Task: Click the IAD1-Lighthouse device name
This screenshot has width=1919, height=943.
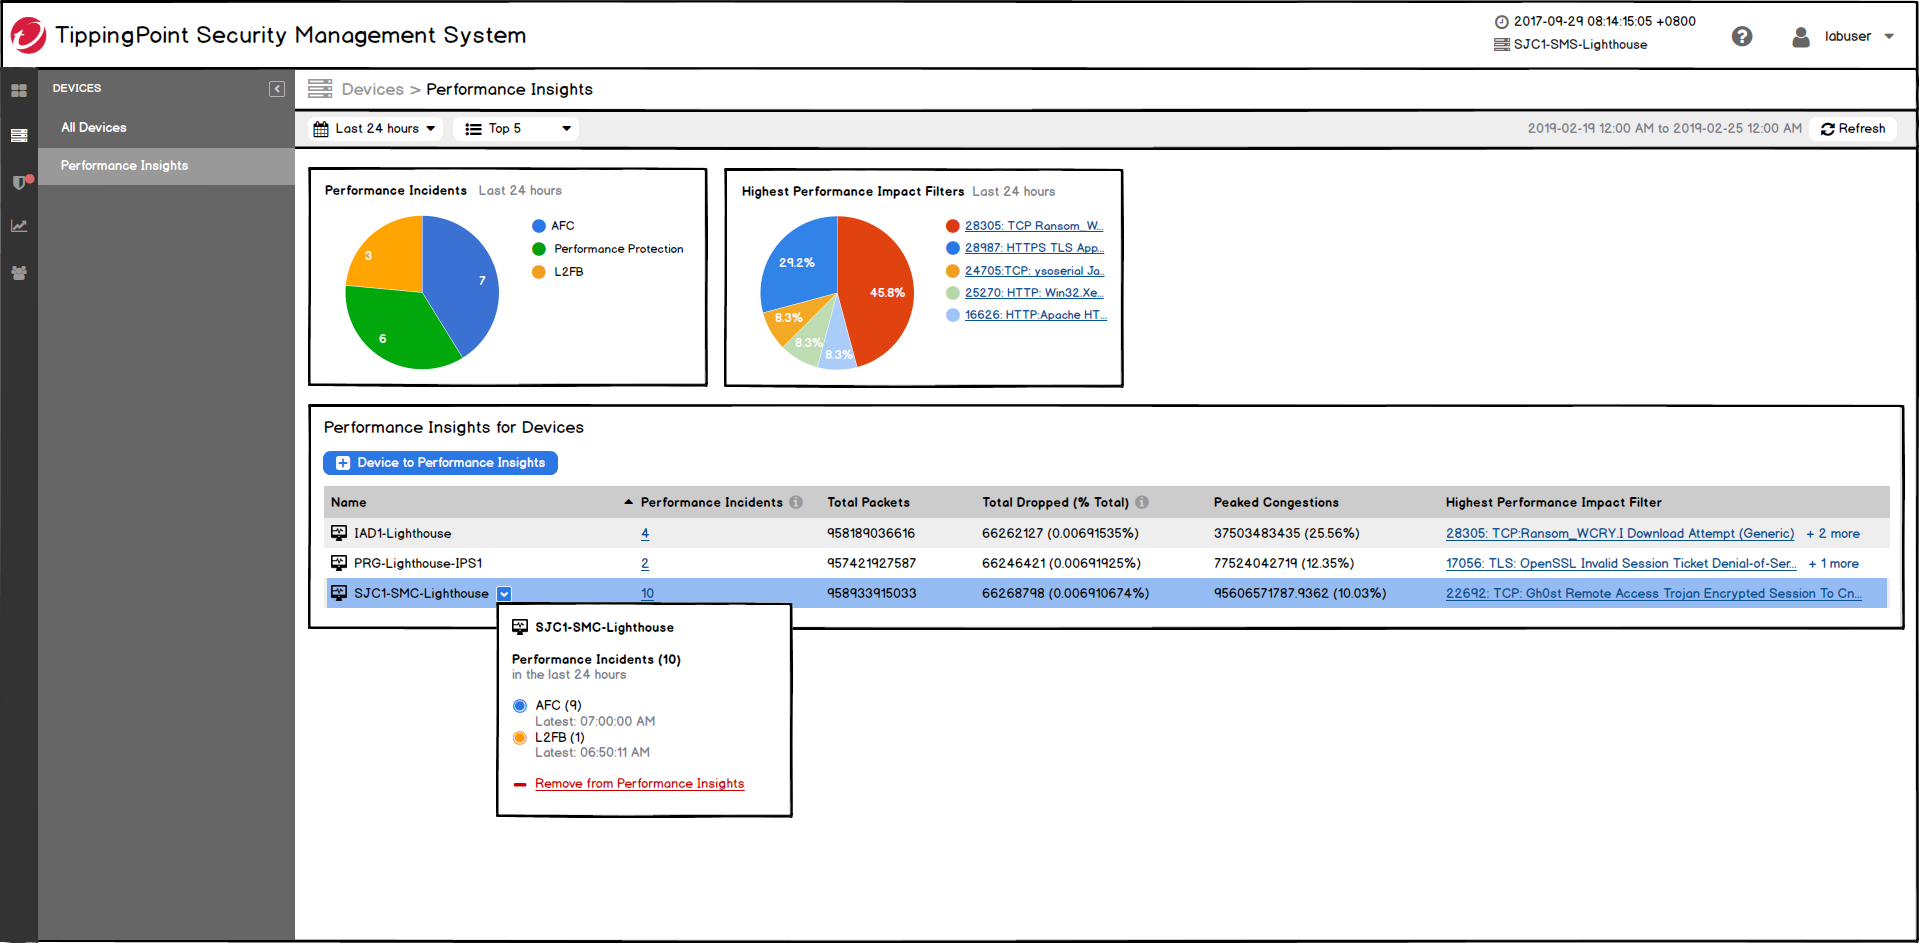Action: (402, 534)
